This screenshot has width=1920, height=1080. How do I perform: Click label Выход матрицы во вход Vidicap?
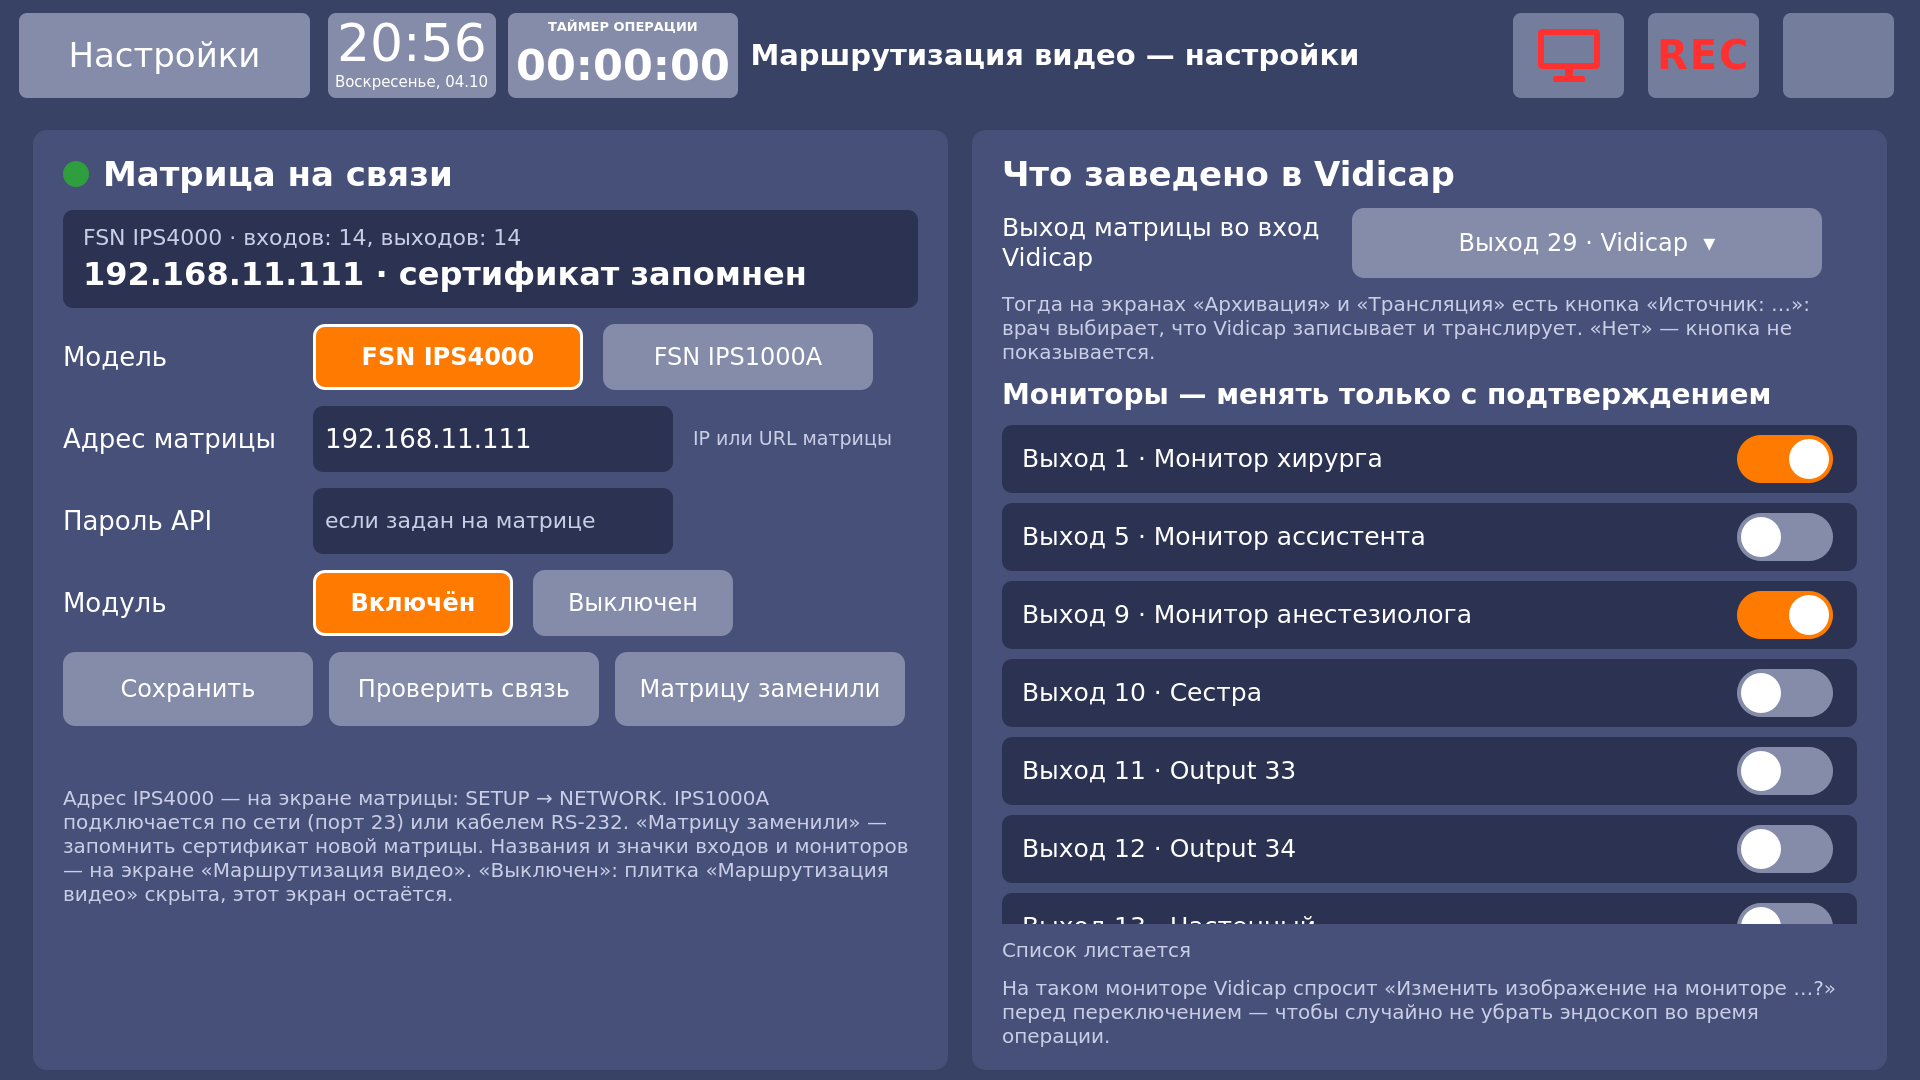(x=1160, y=243)
